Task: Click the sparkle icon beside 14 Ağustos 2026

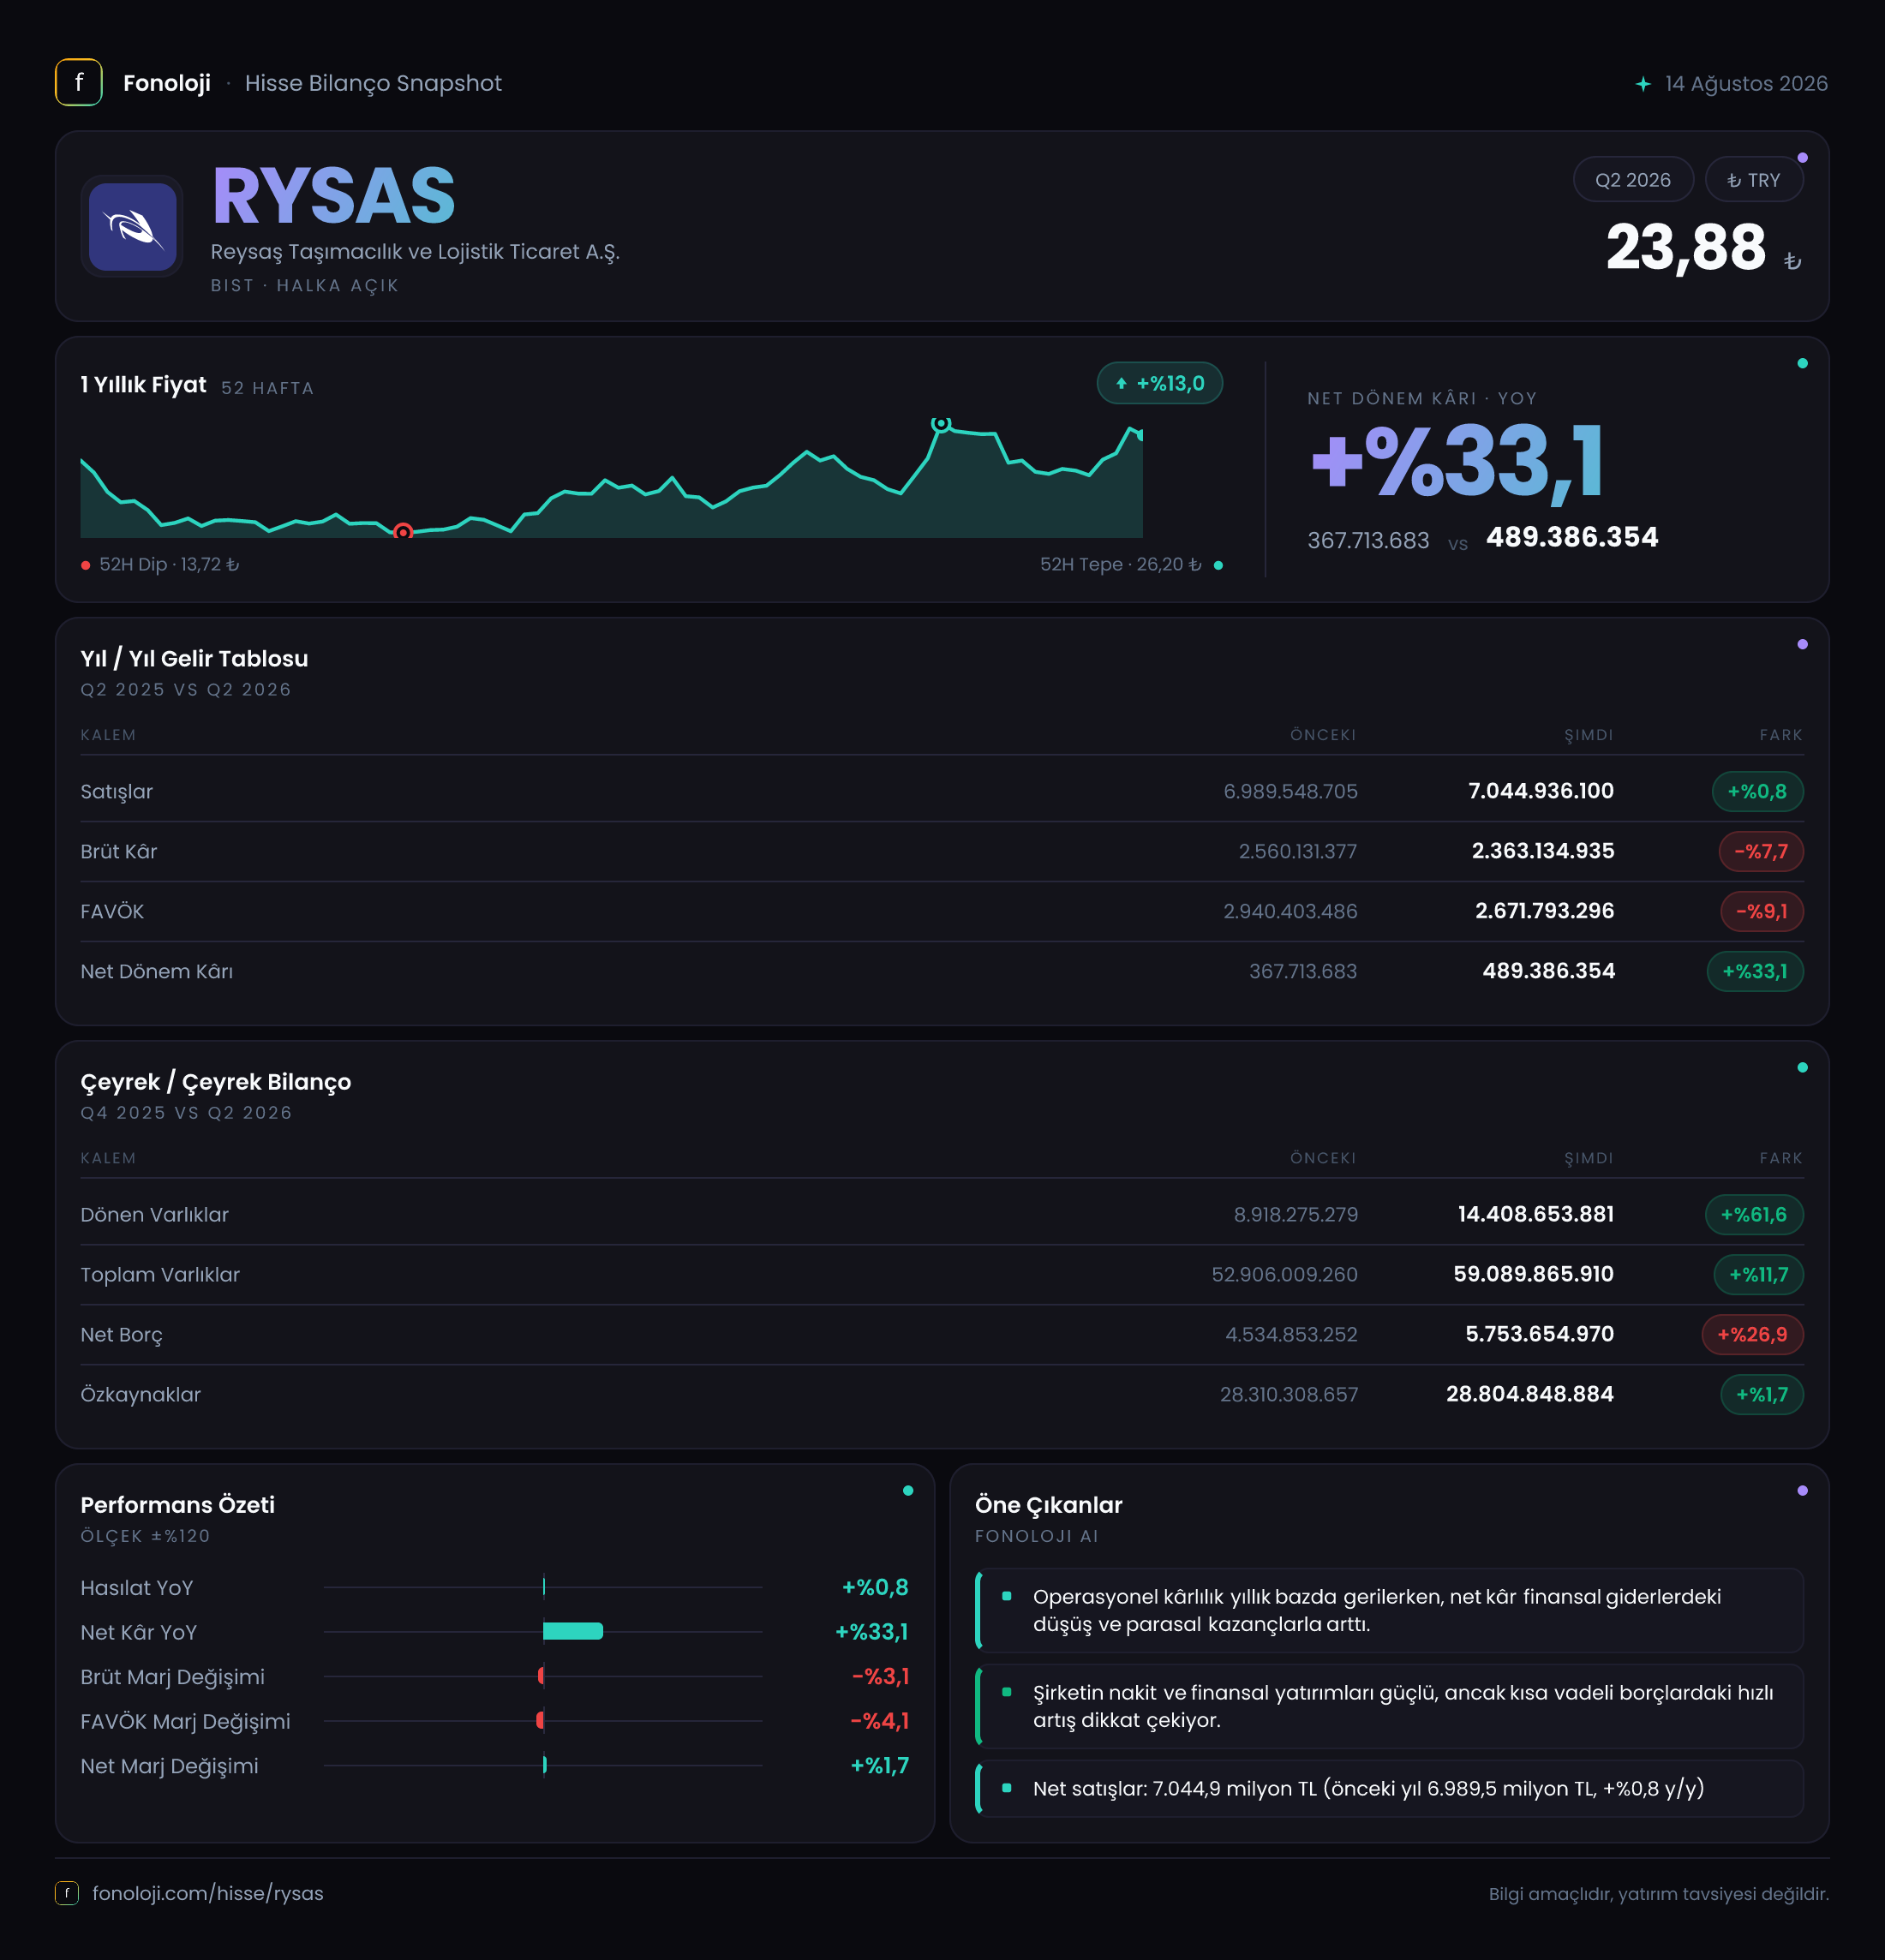Action: click(x=1642, y=84)
